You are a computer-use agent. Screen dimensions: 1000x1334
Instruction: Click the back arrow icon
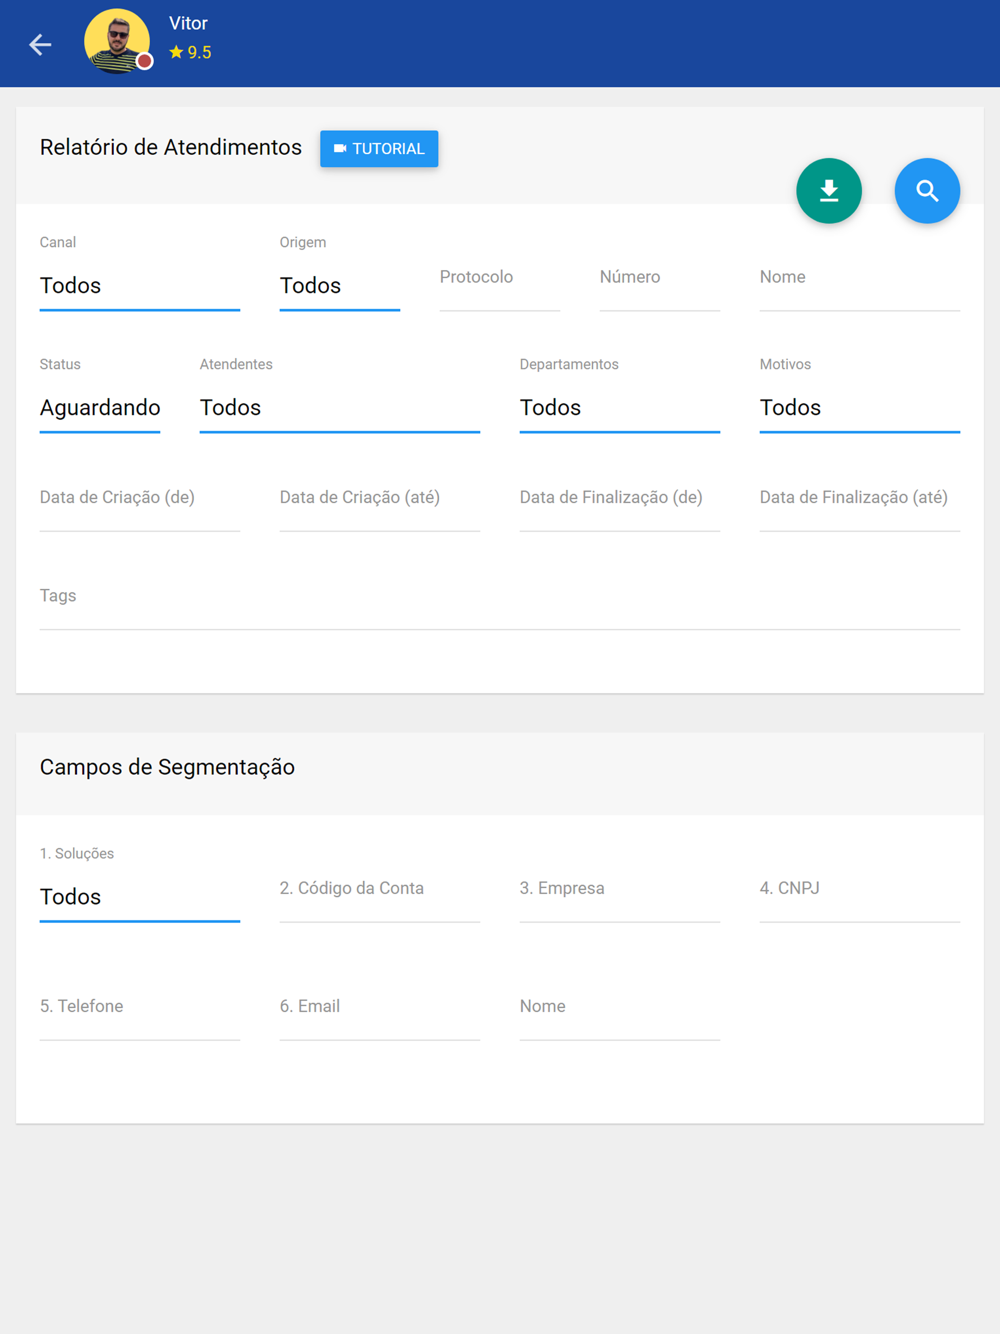(40, 44)
